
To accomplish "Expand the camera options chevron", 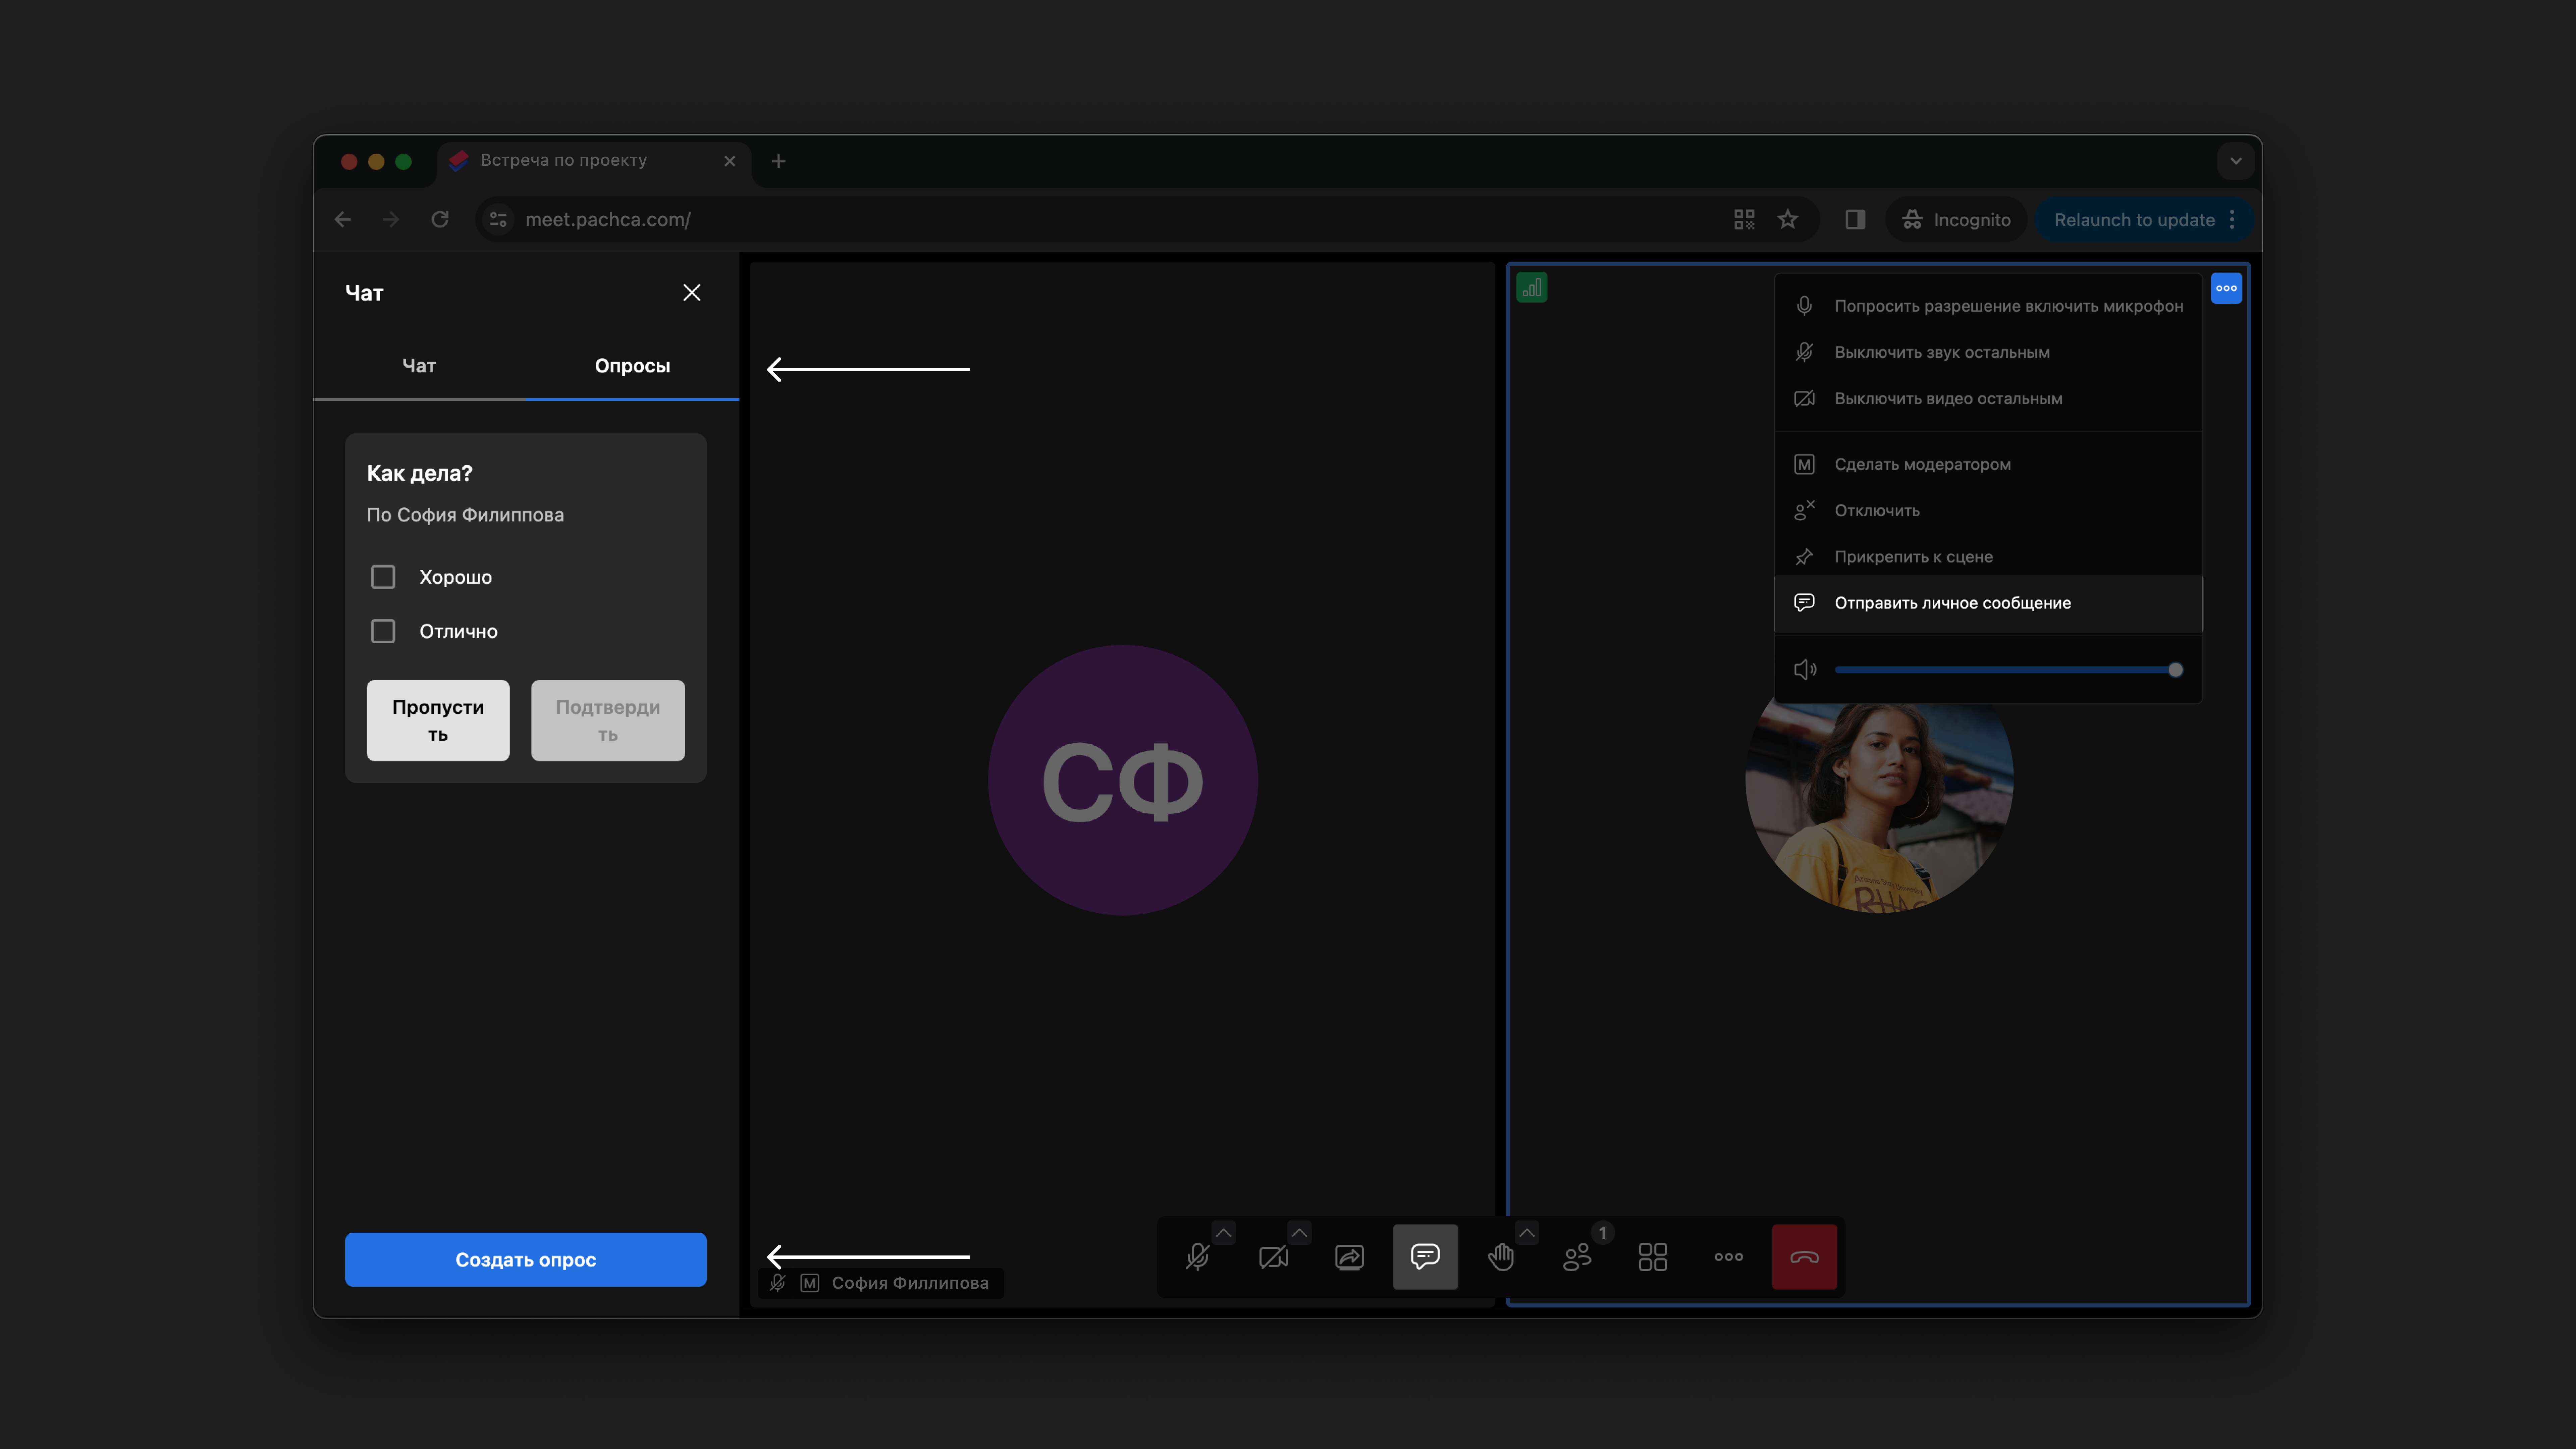I will 1299,1233.
